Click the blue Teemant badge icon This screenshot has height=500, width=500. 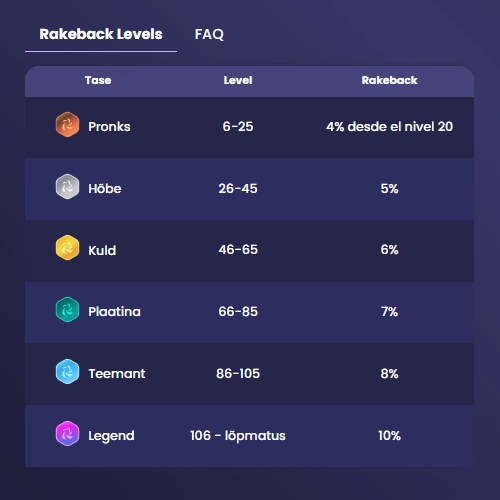pyautogui.click(x=67, y=372)
